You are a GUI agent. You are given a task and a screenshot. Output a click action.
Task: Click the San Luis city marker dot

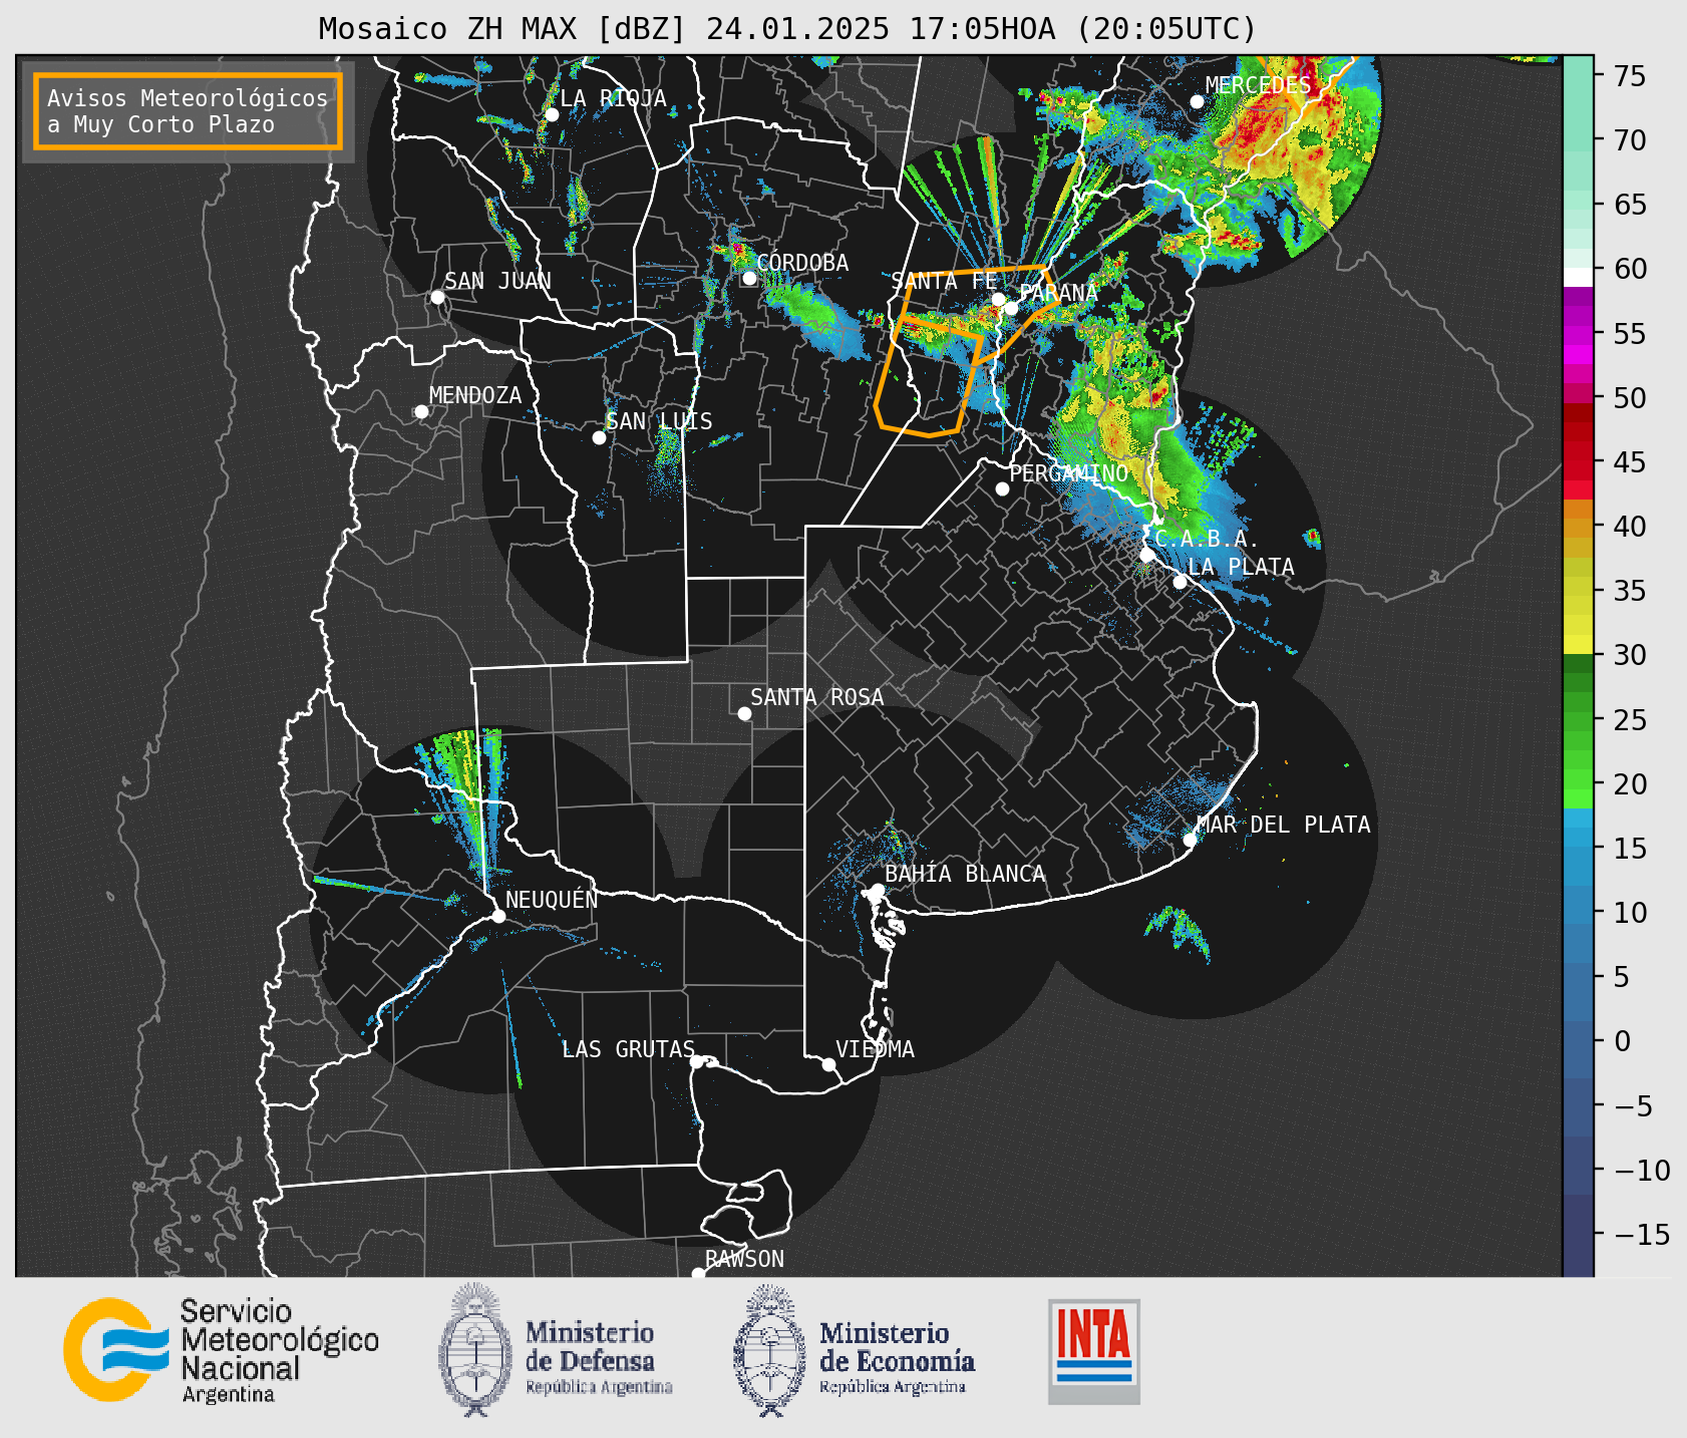[599, 438]
